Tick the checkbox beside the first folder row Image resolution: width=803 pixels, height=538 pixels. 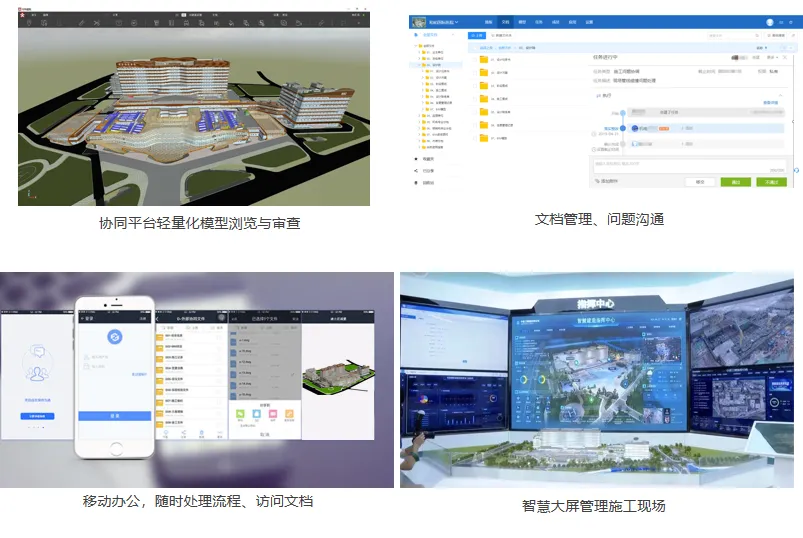pos(474,60)
